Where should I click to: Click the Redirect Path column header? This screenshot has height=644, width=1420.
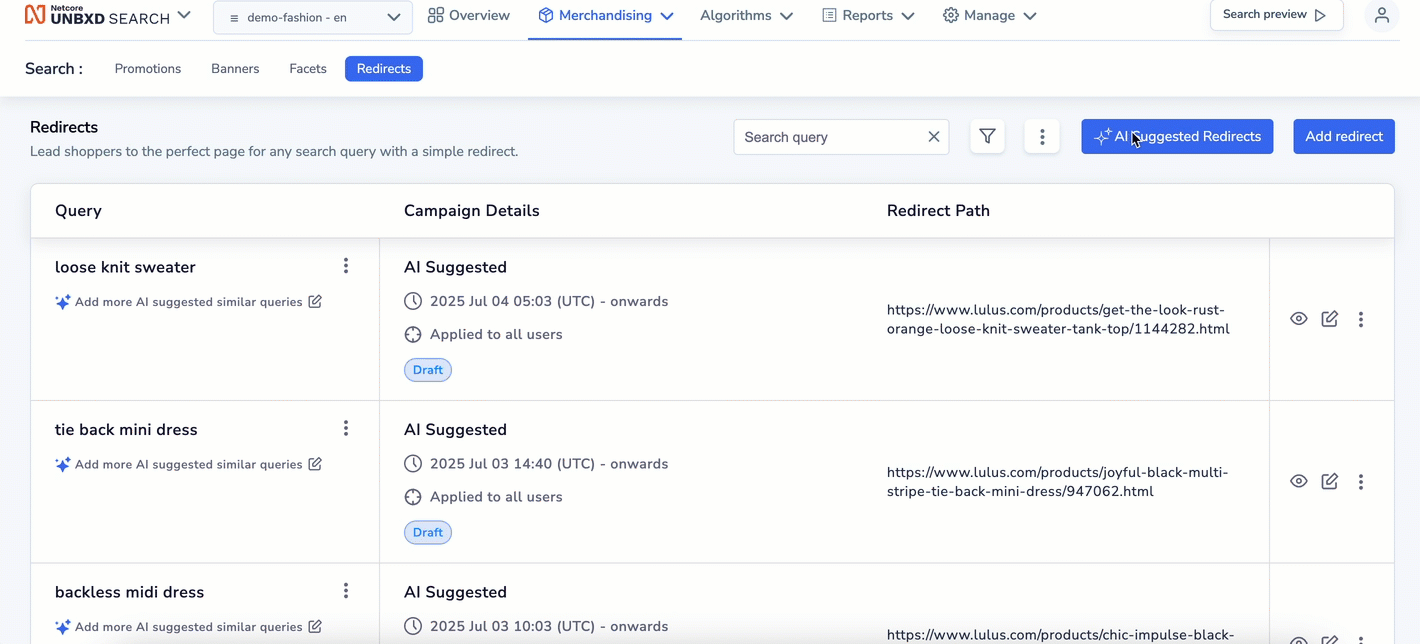938,211
